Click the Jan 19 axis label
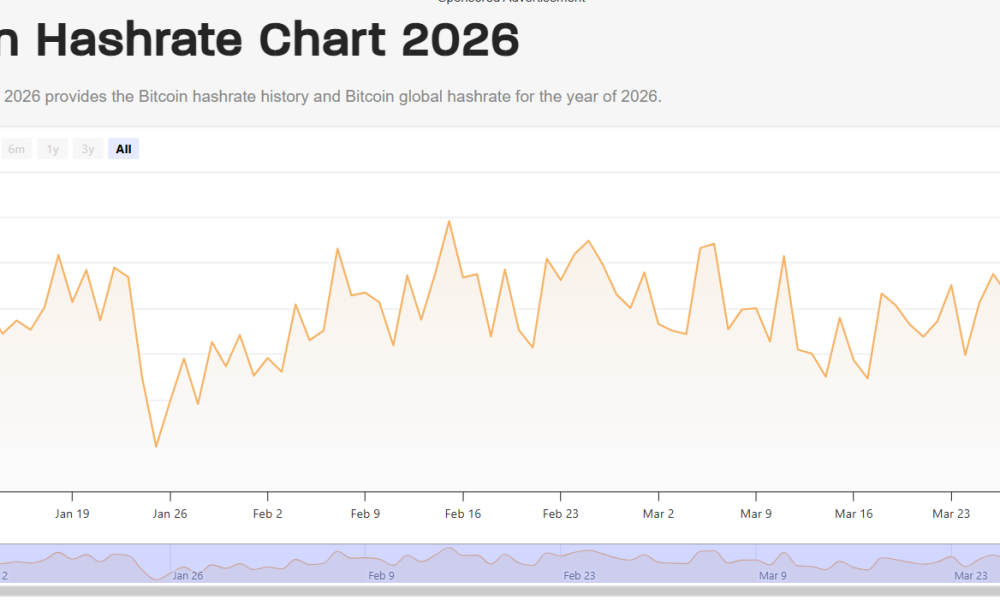The width and height of the screenshot is (1000, 600). click(71, 513)
